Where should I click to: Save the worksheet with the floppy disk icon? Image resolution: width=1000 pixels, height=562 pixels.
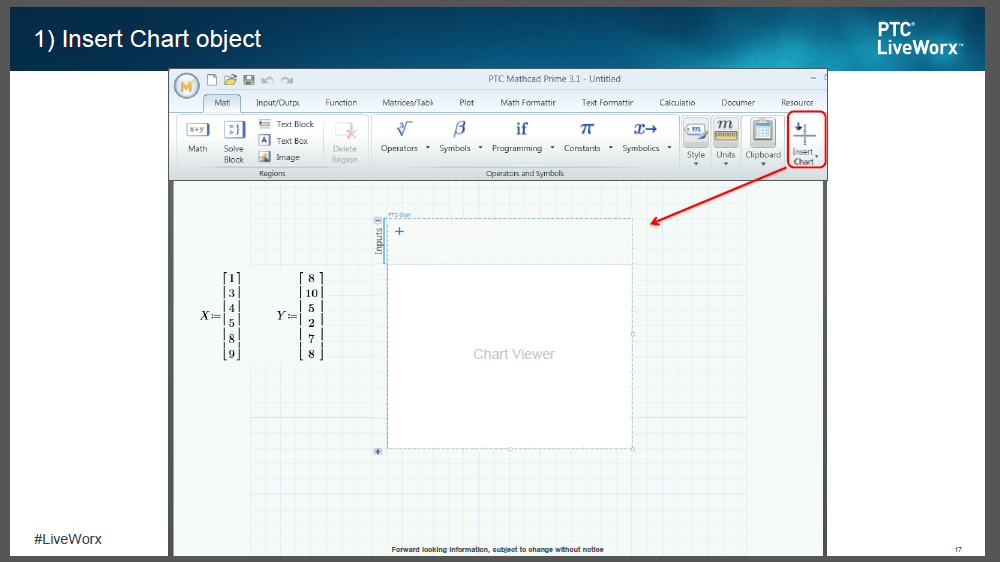pos(249,80)
